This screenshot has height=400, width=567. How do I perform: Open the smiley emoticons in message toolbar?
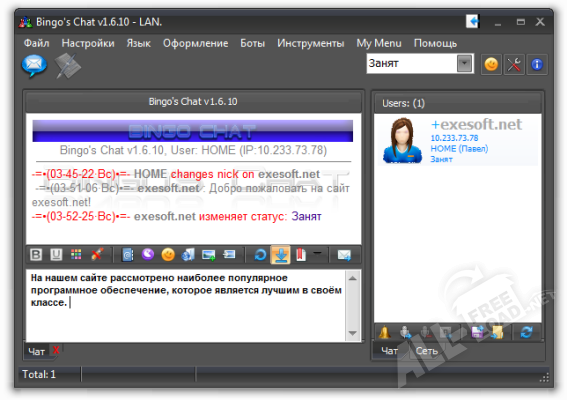pos(168,255)
